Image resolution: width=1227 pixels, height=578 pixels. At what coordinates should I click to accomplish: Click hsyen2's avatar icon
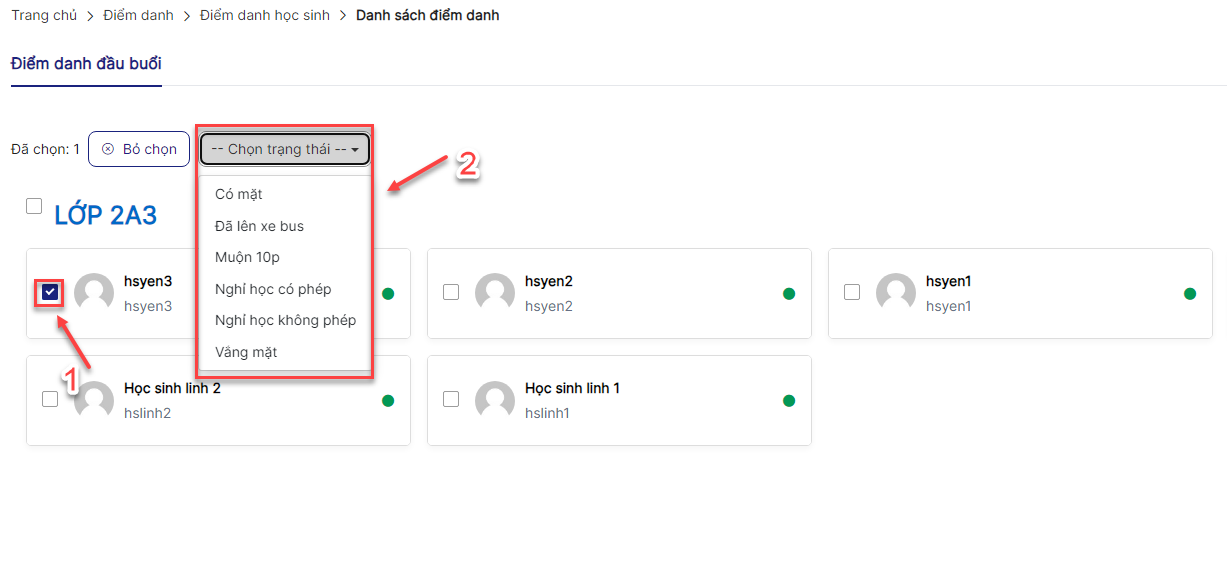(x=495, y=293)
